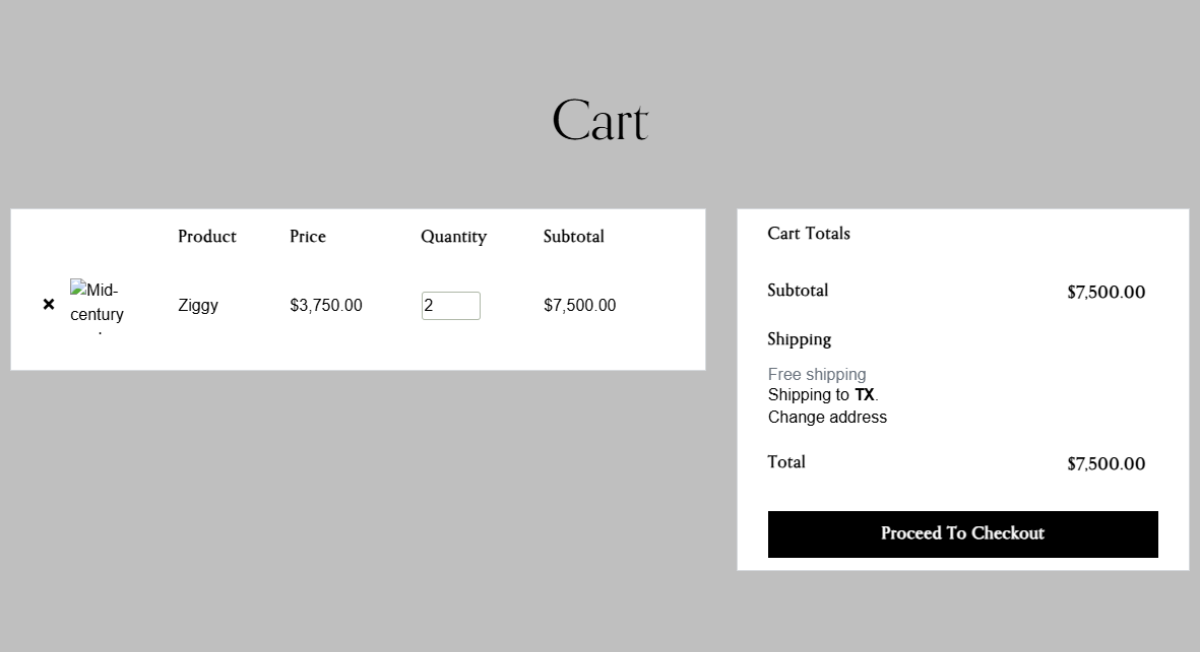Click the Product column header
This screenshot has width=1200, height=652.
click(207, 237)
